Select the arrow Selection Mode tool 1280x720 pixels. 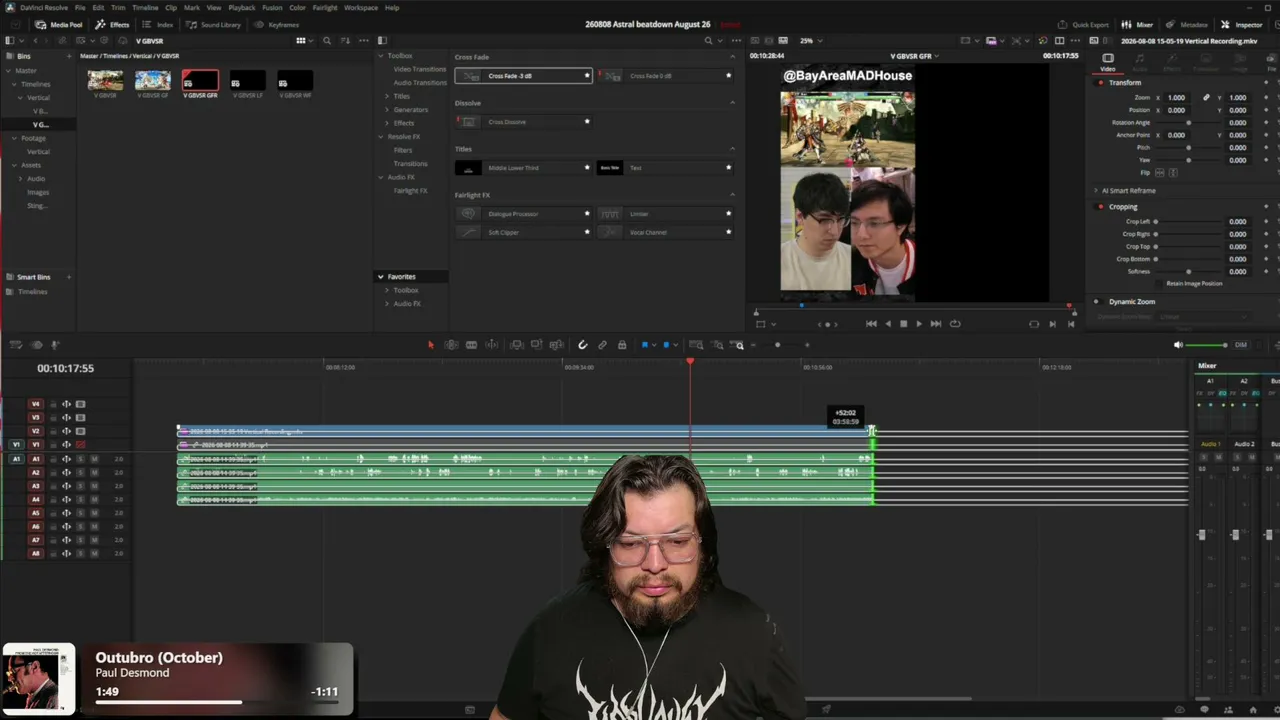coord(431,345)
